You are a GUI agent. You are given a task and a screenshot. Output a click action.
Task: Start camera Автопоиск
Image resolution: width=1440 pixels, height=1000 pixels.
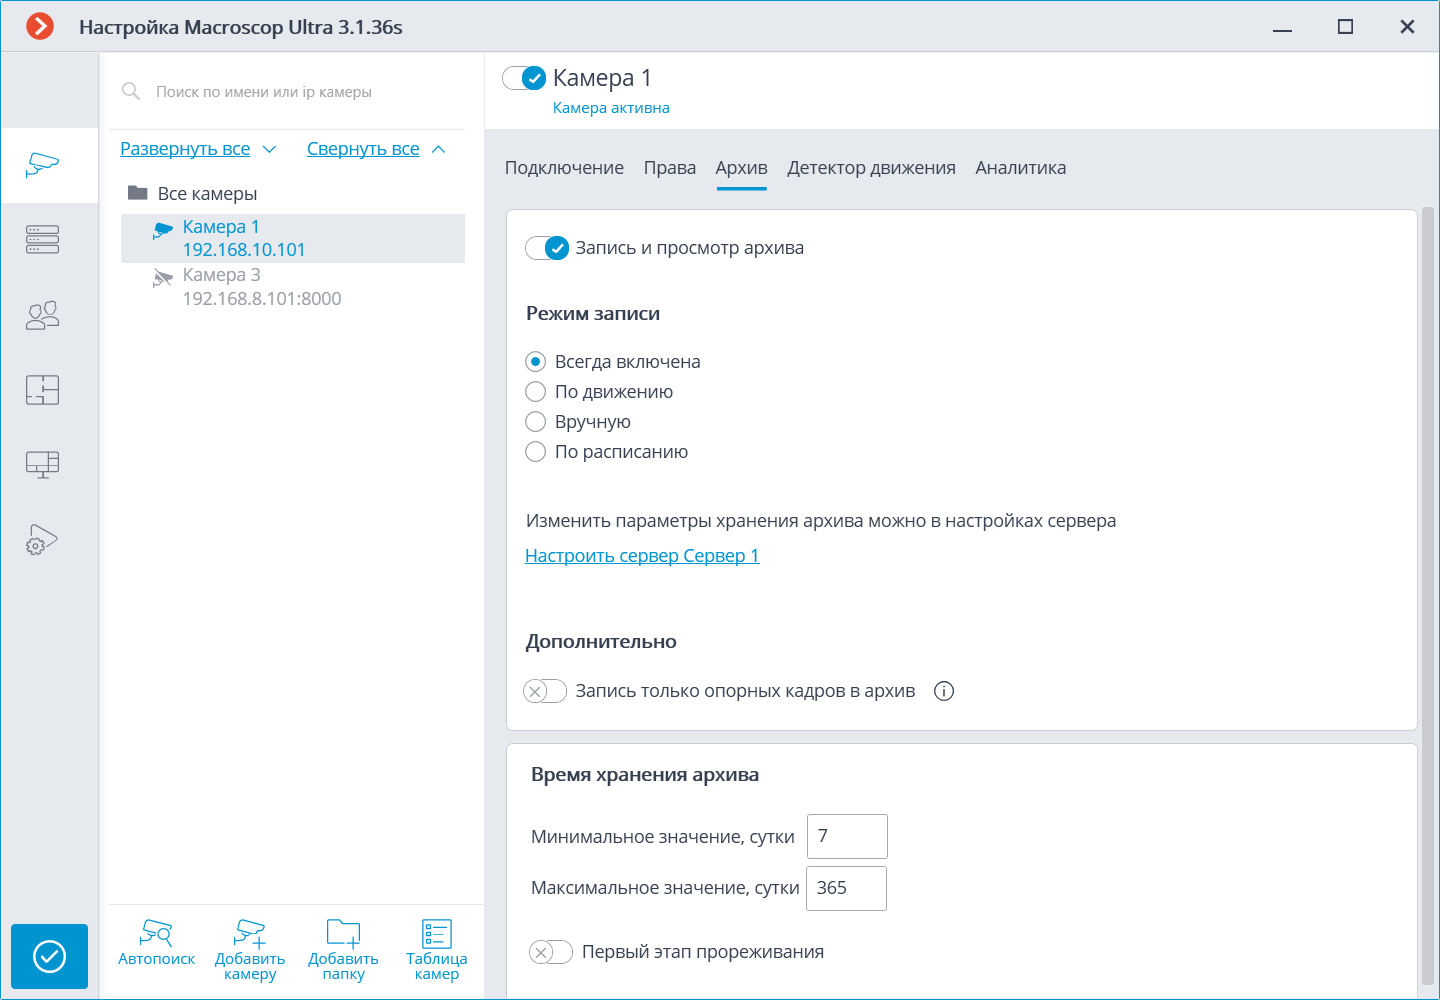pyautogui.click(x=156, y=944)
